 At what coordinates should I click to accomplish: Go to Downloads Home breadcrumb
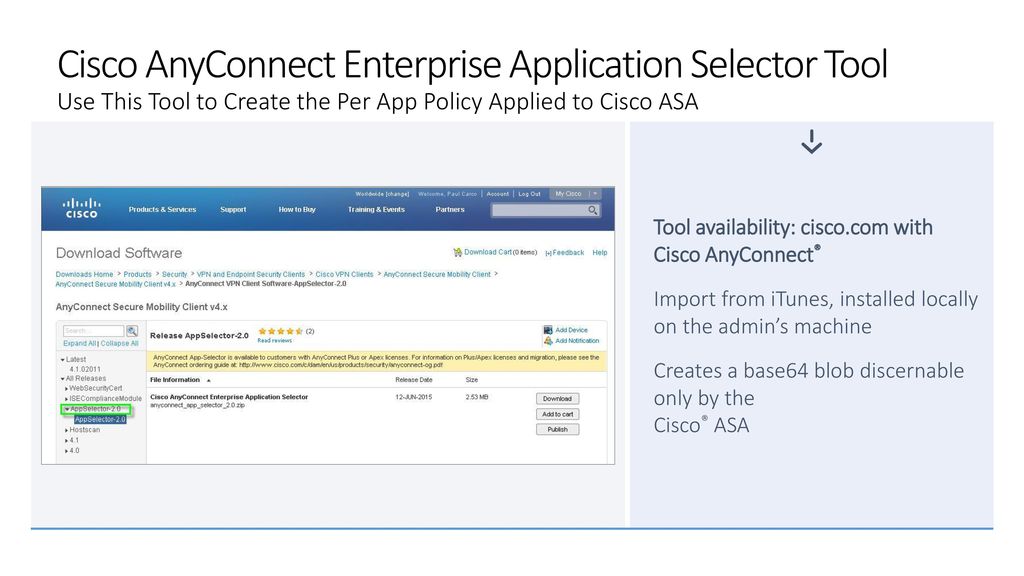tap(84, 275)
